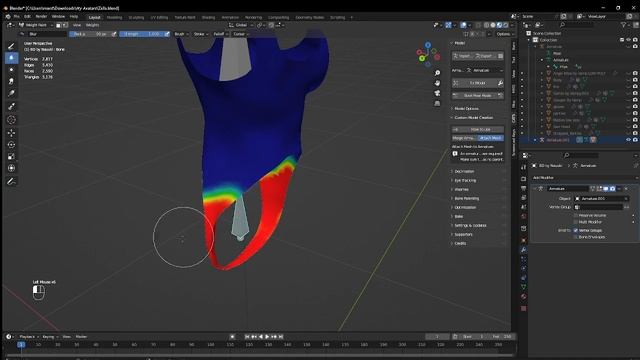The width and height of the screenshot is (640, 360).
Task: Open the Falloff dropdown
Action: tap(220, 34)
